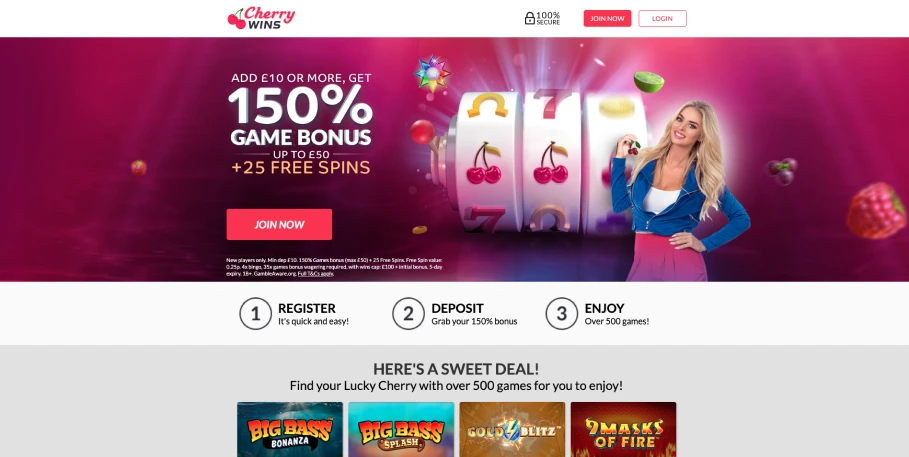Click the step 1 Register circle icon

click(x=255, y=314)
